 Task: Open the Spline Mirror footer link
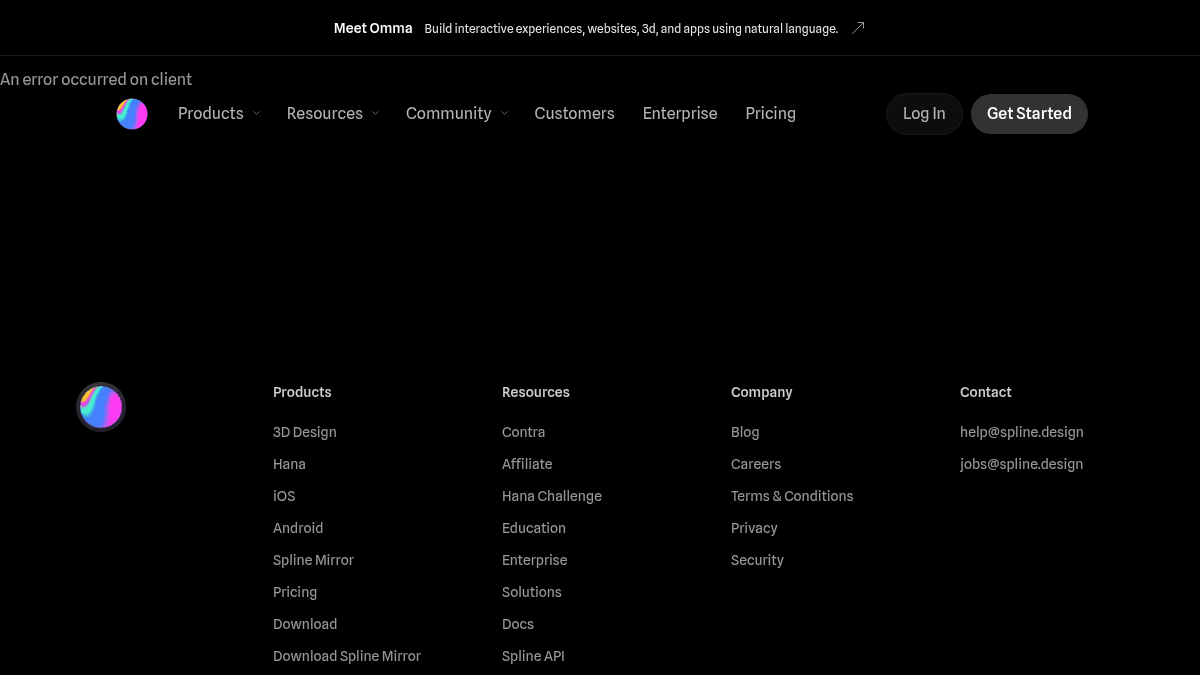point(313,560)
